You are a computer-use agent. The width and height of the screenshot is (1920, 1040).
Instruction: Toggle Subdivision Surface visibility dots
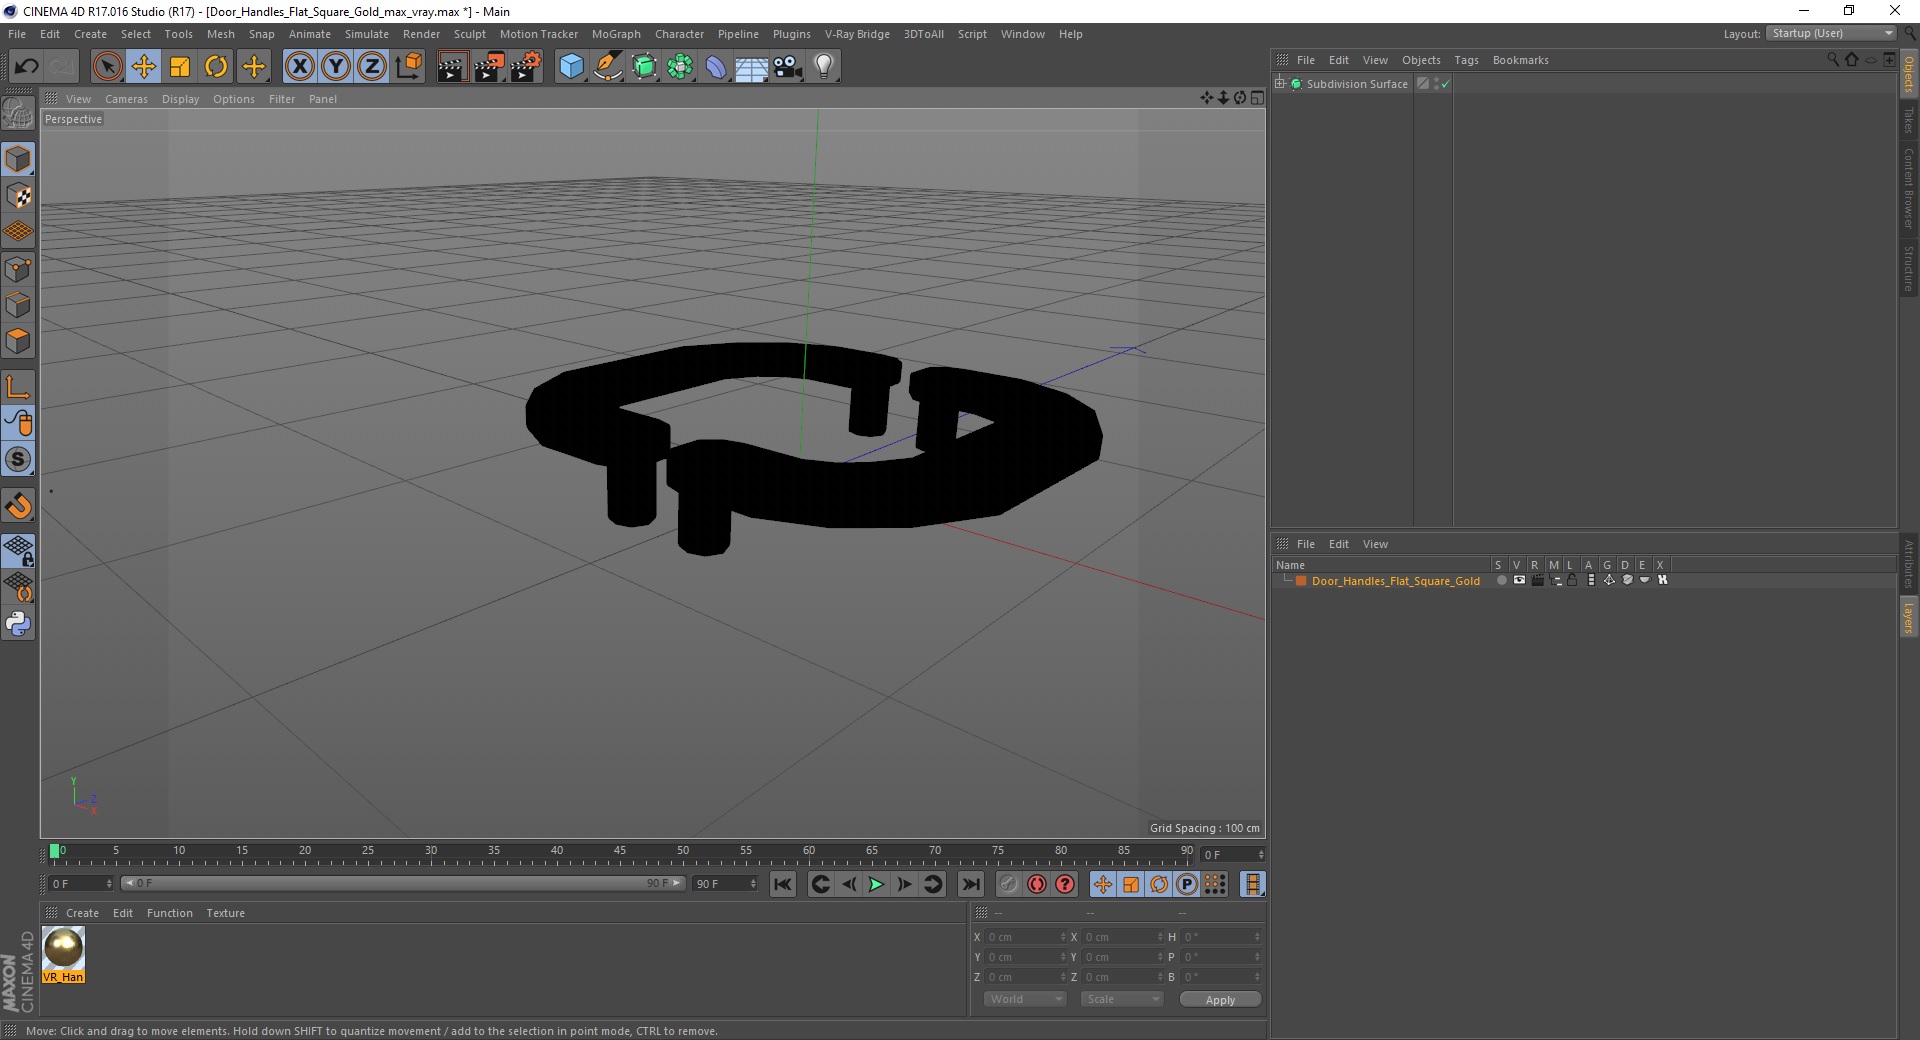tap(1437, 84)
